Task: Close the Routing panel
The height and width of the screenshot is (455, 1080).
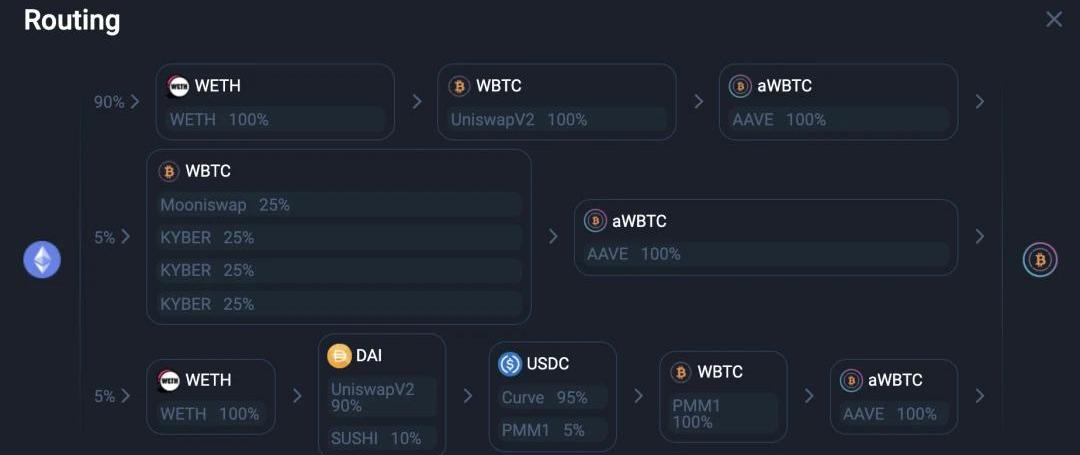Action: pos(1054,20)
